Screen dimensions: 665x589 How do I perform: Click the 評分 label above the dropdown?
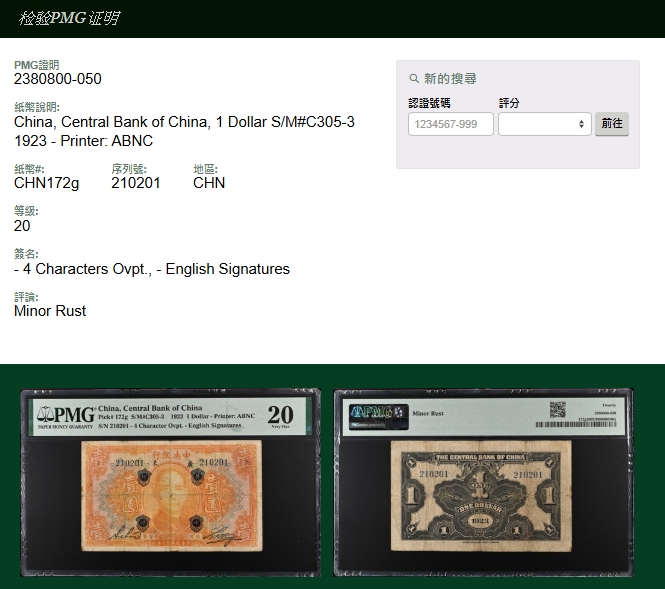click(509, 103)
